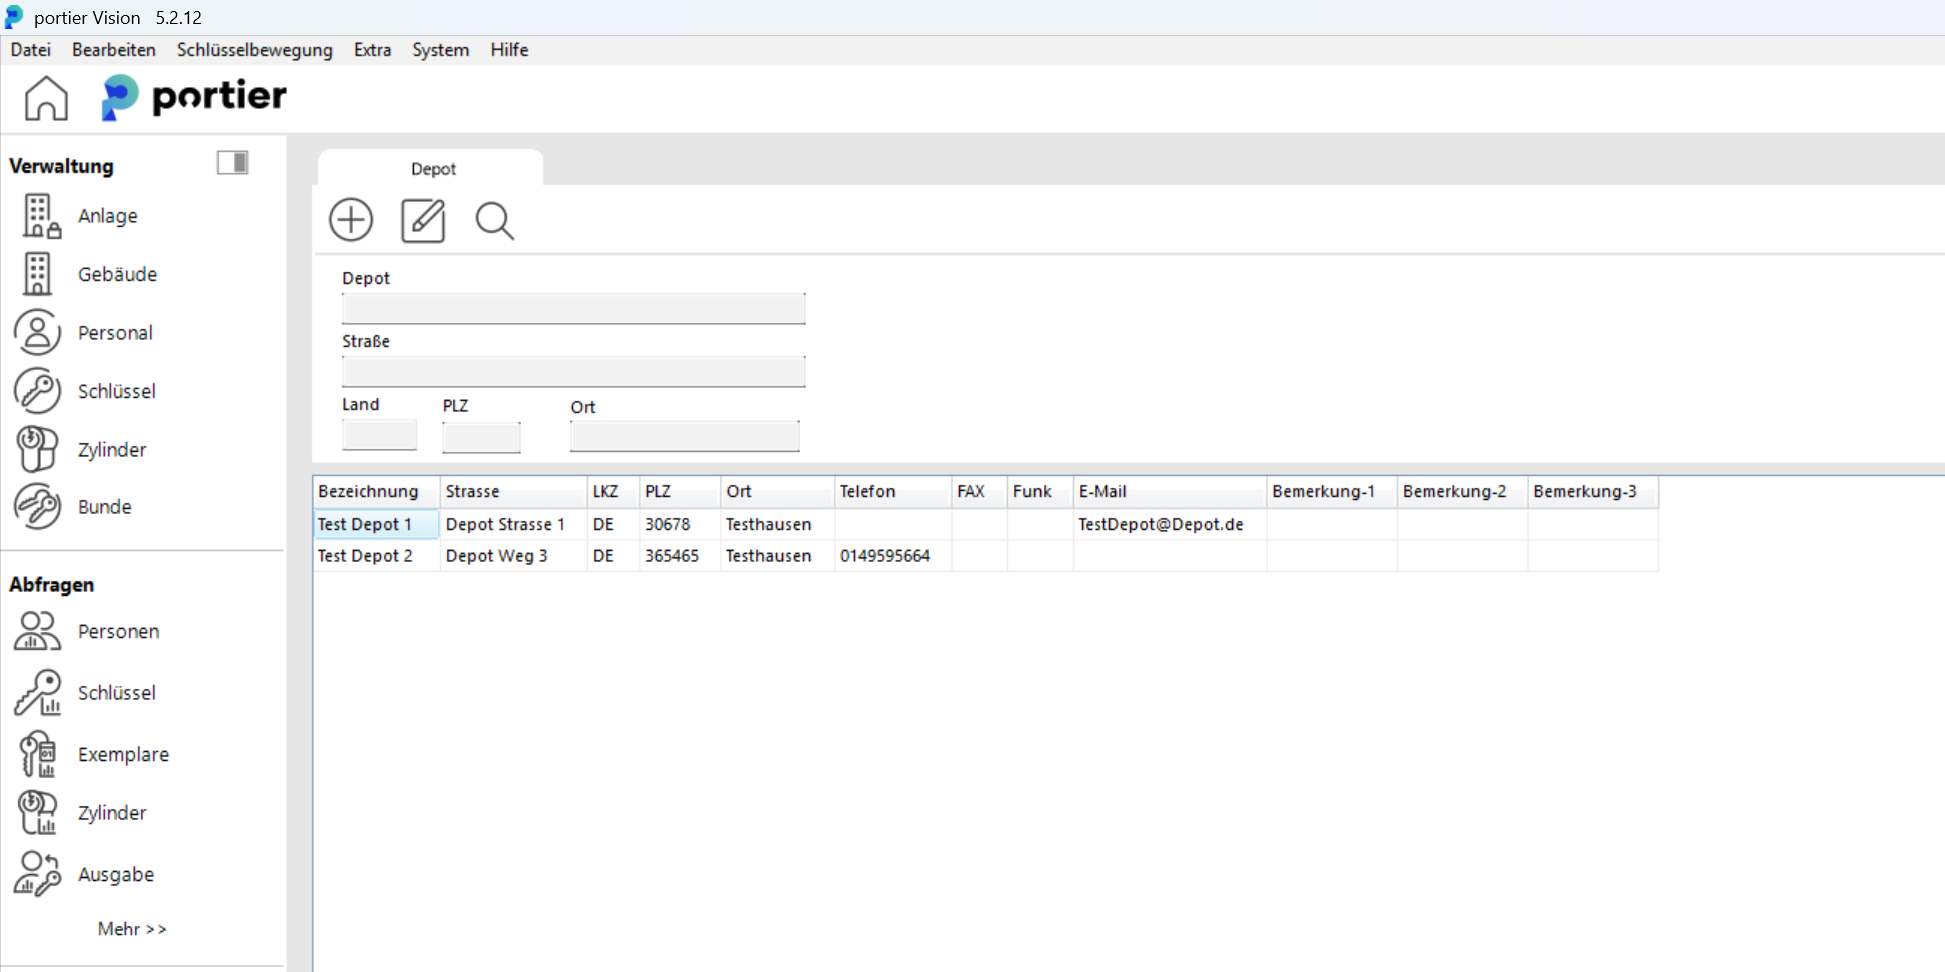Open Personal management icon
Screen dimensions: 1945x972
(38, 333)
